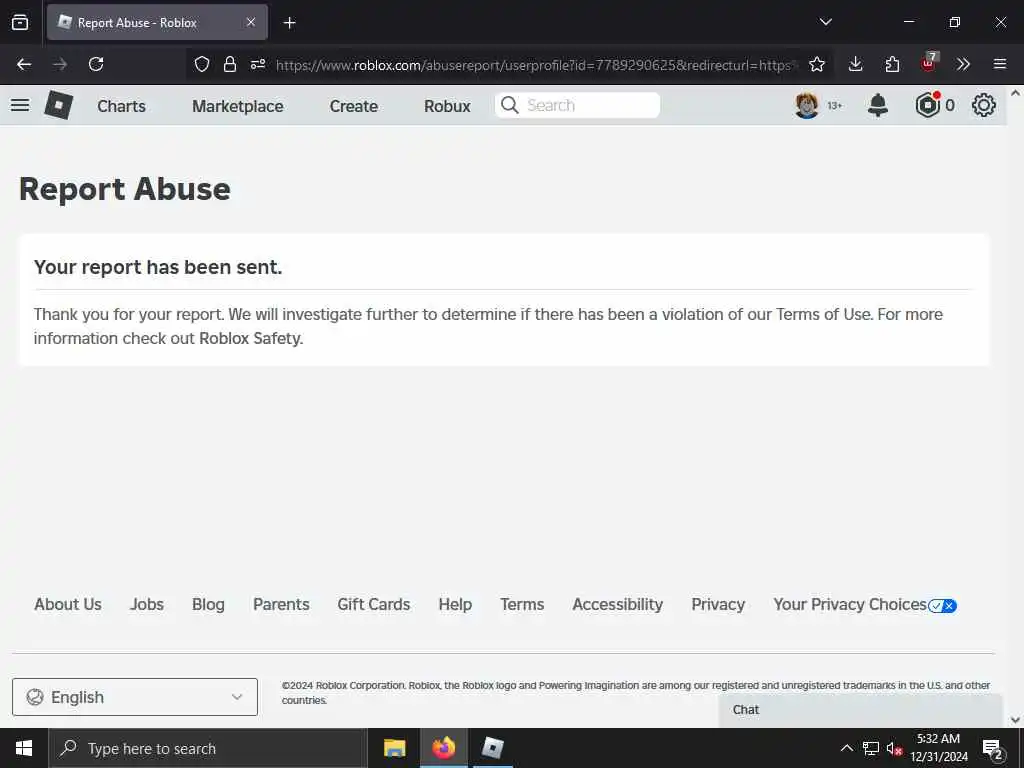Click the Roblox Search field

[x=577, y=105]
